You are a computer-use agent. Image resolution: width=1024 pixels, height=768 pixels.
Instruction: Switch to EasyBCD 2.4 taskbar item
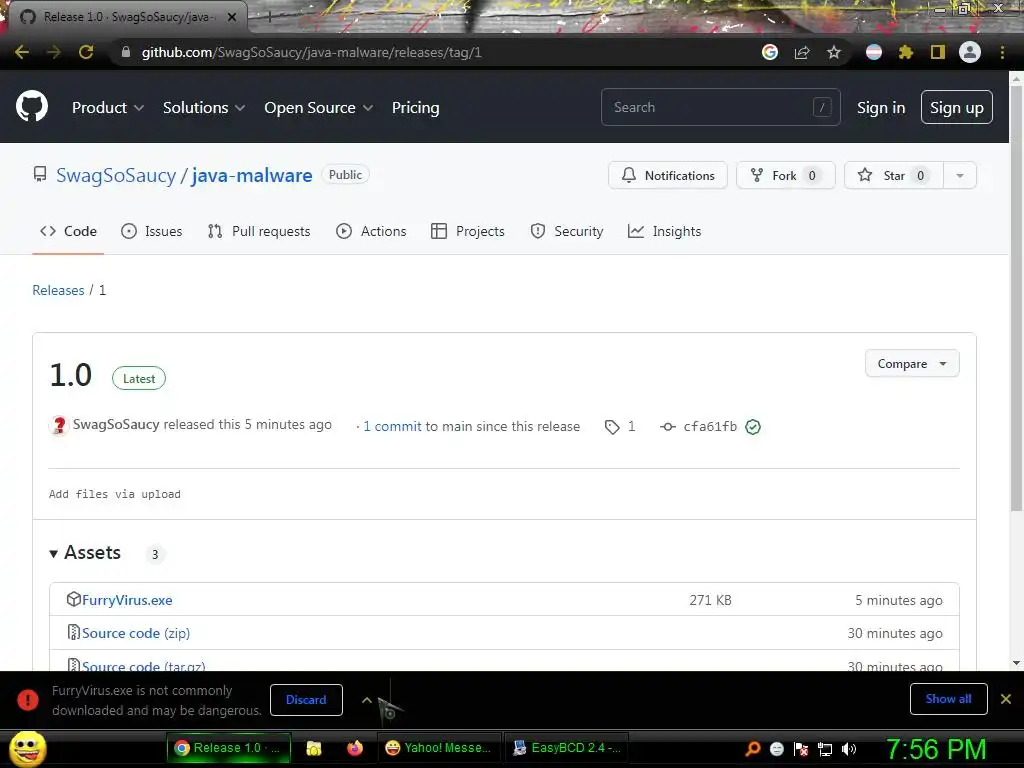(567, 748)
